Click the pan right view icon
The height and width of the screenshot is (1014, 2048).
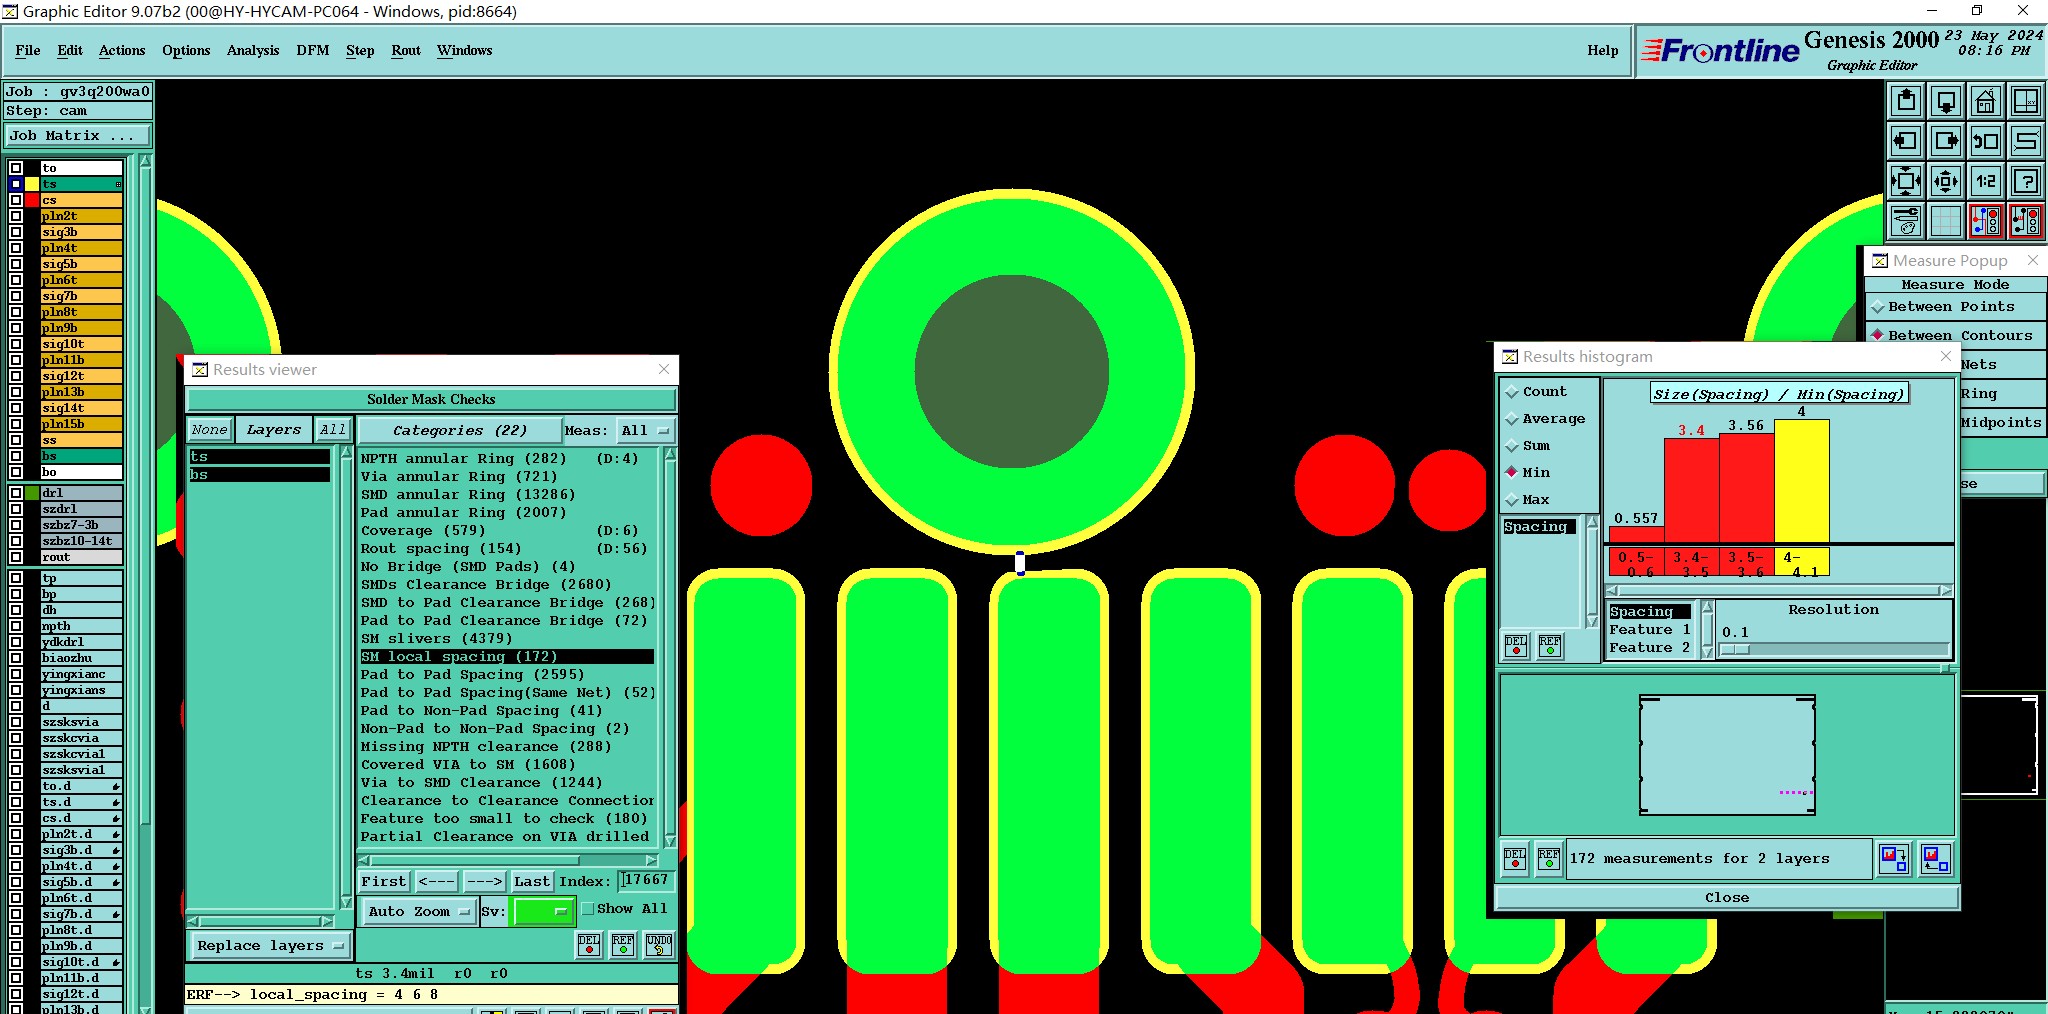click(1946, 141)
